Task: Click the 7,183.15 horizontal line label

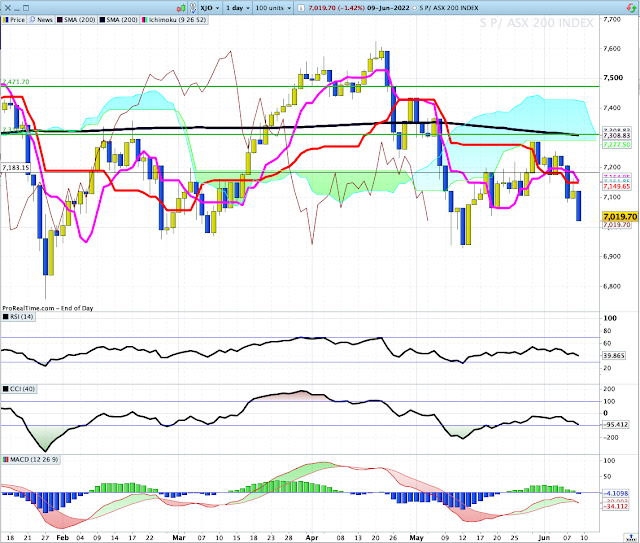Action: [16, 167]
